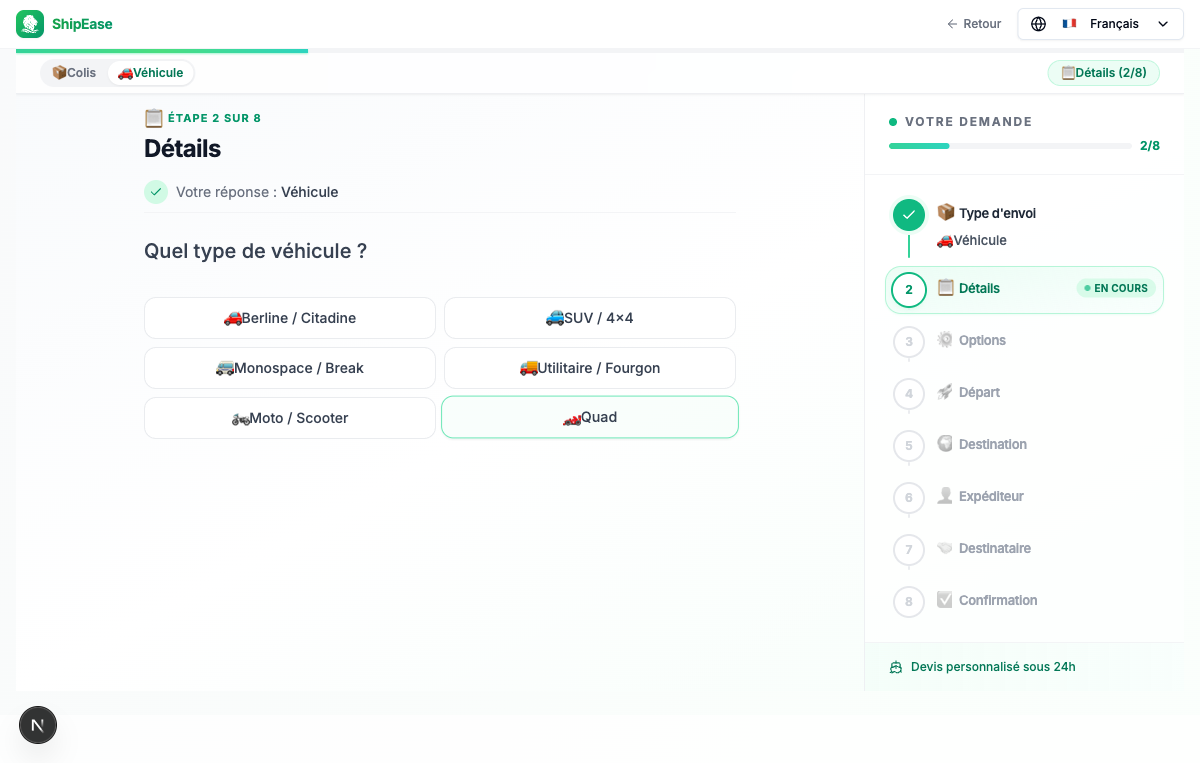This screenshot has height=763, width=1200.
Task: Click the EN COURS status badge
Action: (1116, 288)
